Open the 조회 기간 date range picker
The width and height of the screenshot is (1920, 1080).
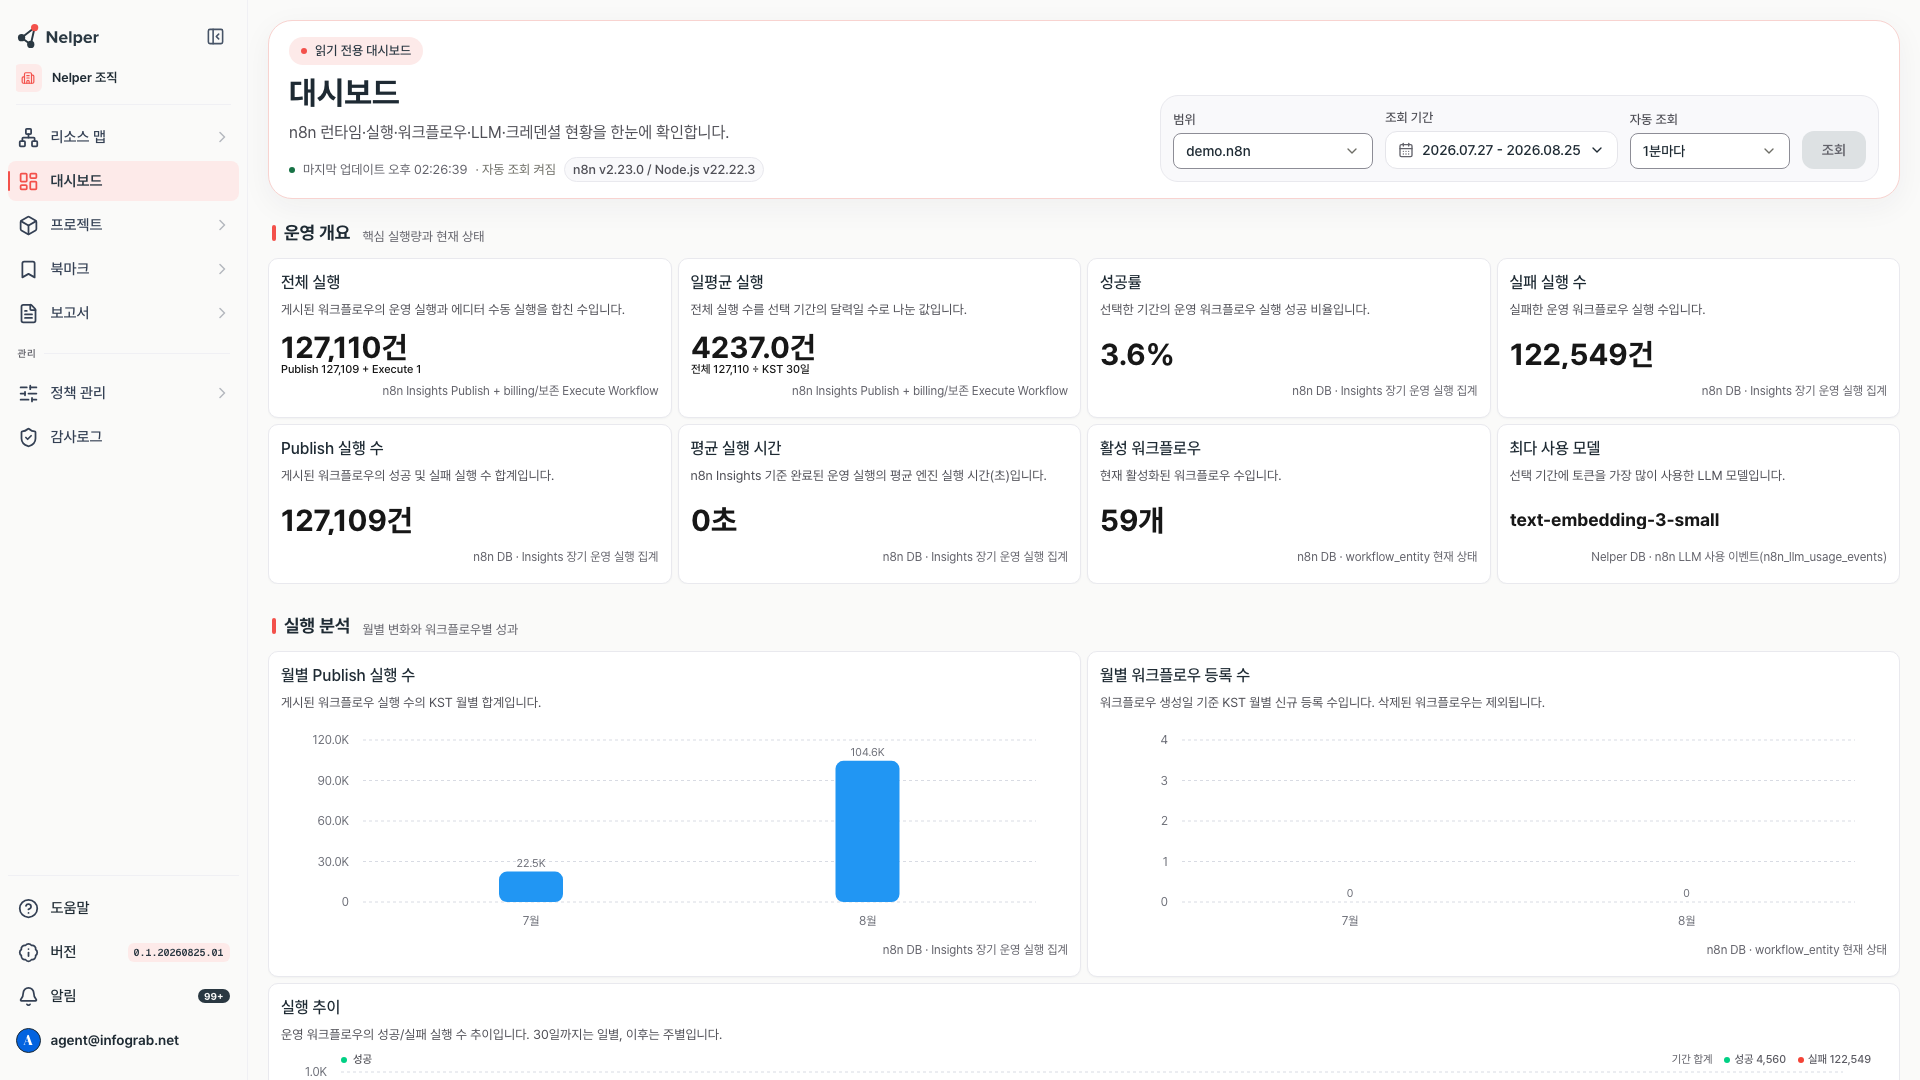(x=1501, y=150)
